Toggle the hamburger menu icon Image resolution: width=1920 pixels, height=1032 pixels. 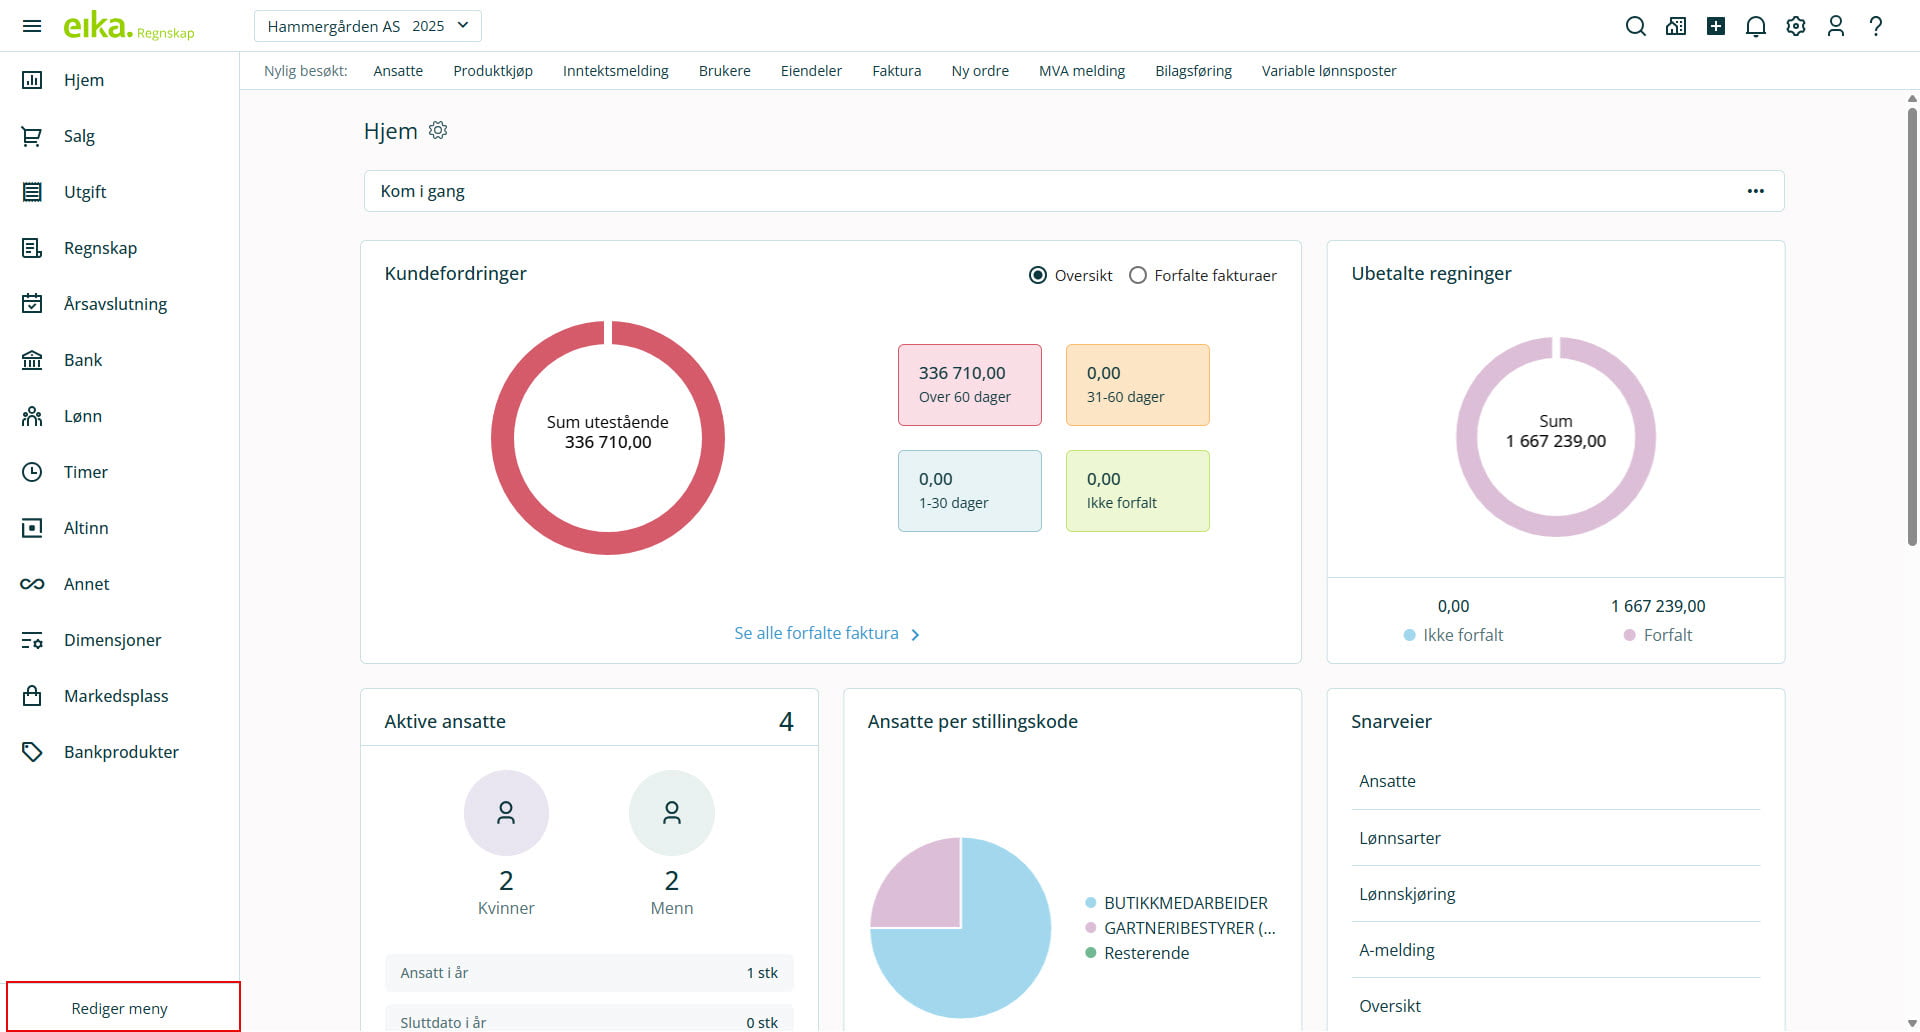tap(32, 26)
